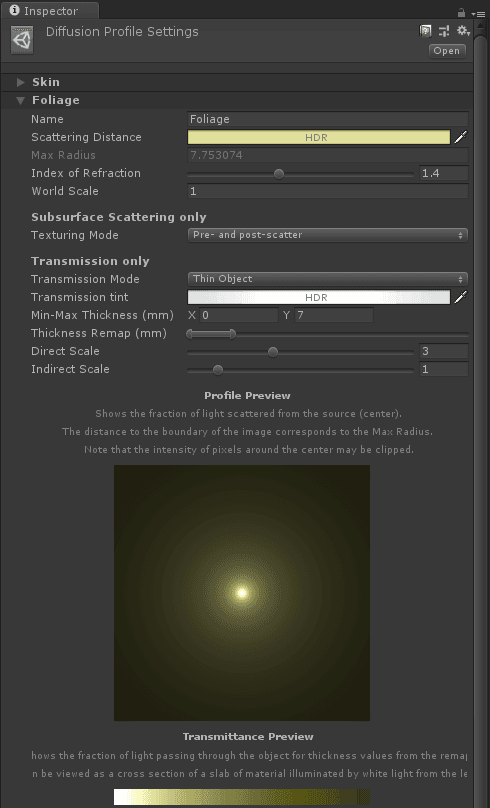Open the Transmission tint HDR color swatch
Screen dimensions: 490x808
318,297
